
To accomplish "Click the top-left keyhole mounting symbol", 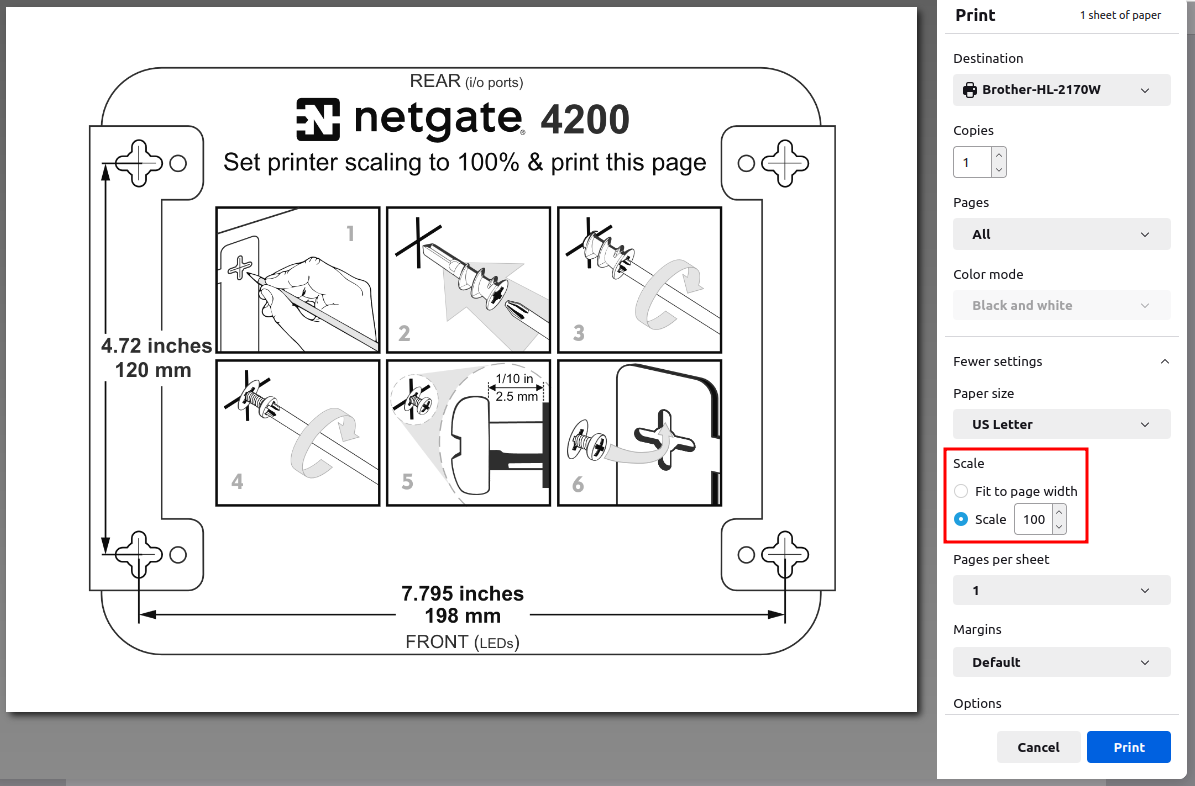I will coord(138,163).
